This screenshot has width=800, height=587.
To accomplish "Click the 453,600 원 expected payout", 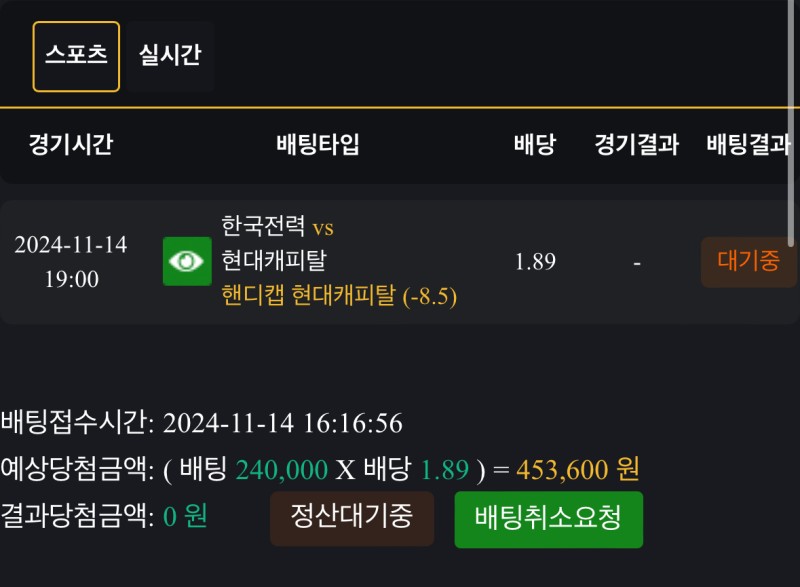I will point(577,469).
